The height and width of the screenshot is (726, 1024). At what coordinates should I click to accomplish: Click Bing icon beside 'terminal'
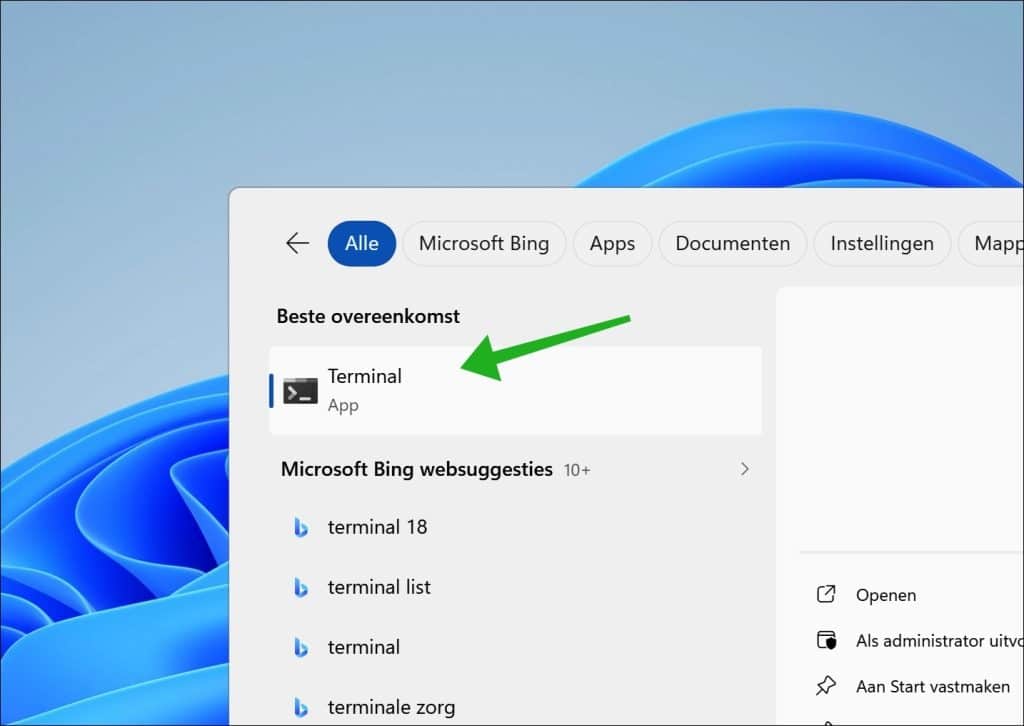pos(300,647)
